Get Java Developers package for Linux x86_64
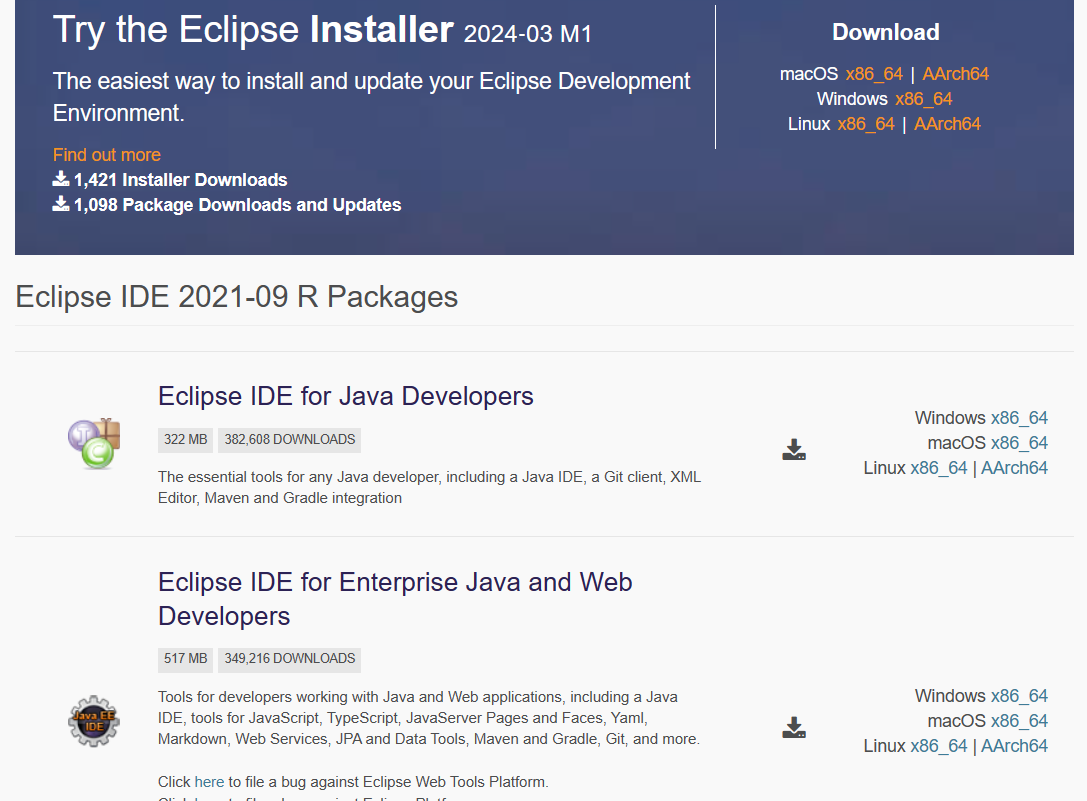 click(x=939, y=468)
